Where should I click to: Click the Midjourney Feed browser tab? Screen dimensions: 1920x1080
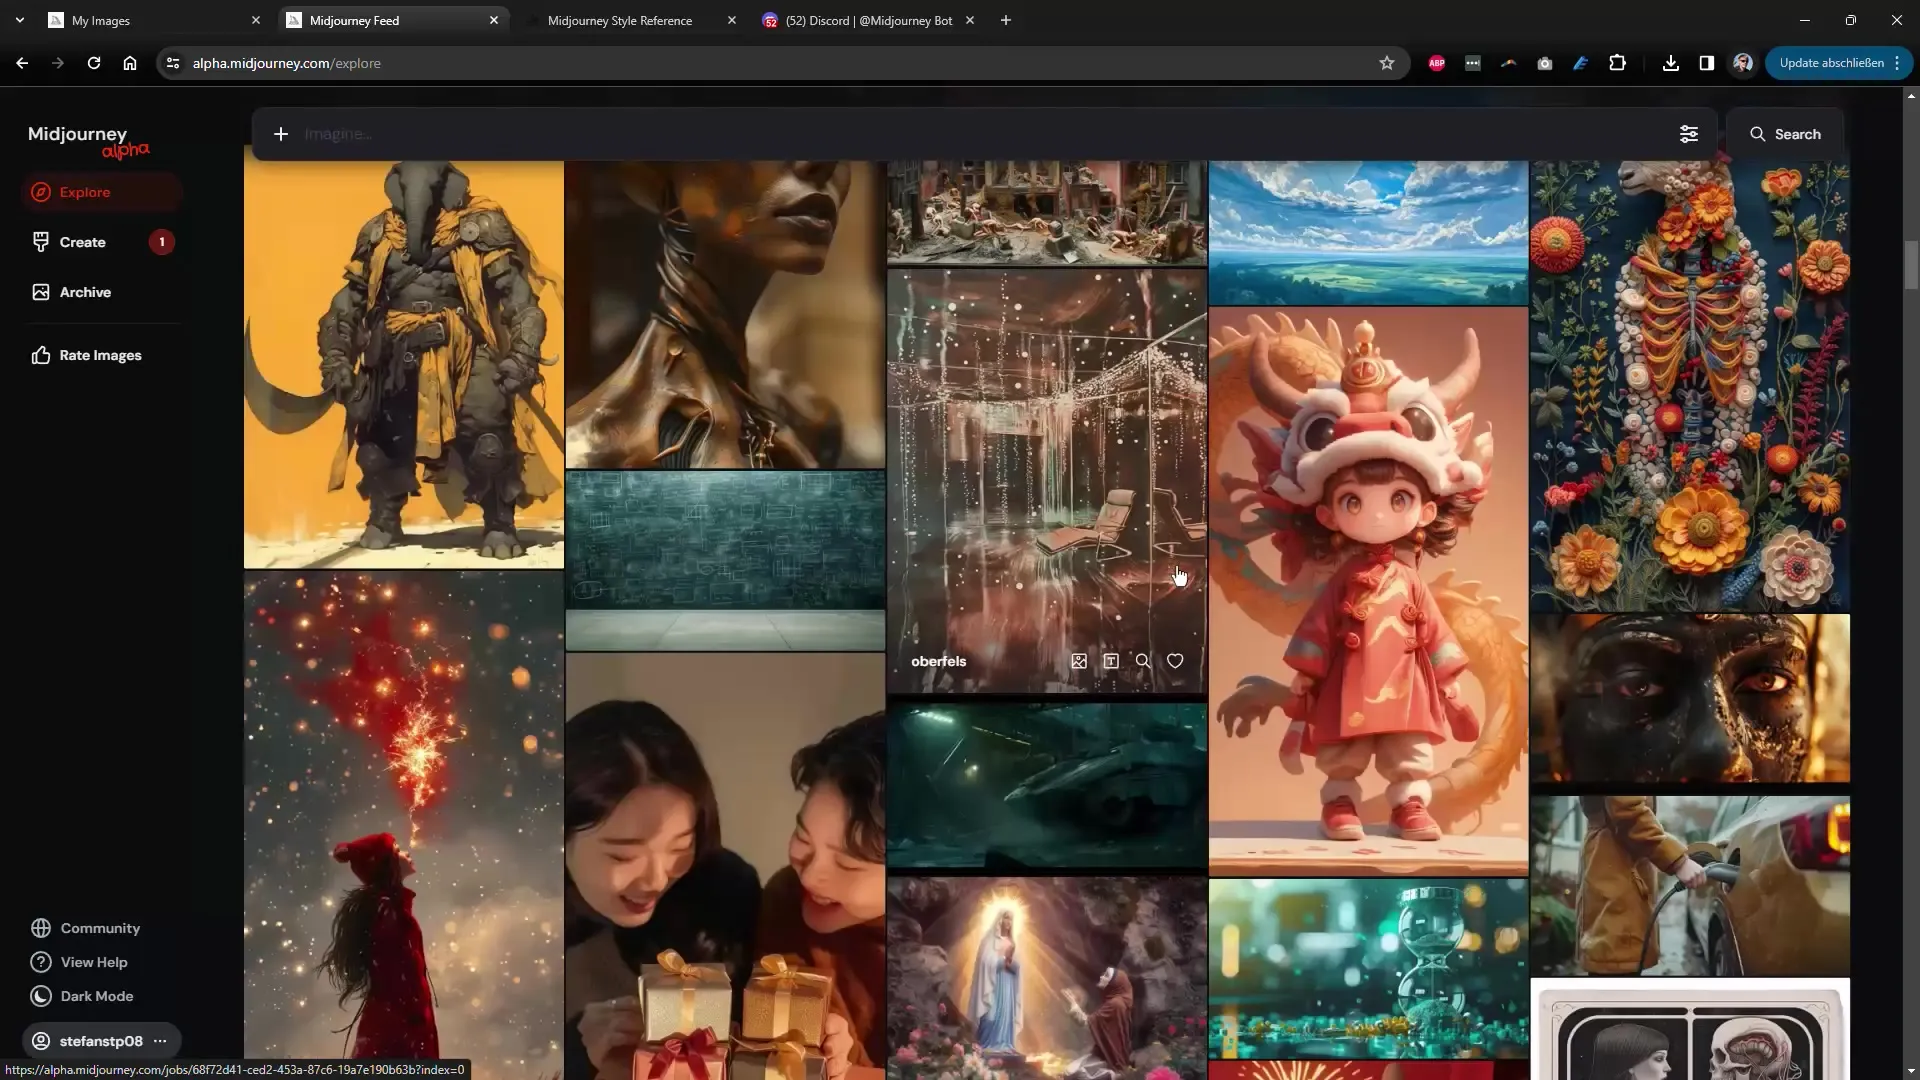point(389,20)
